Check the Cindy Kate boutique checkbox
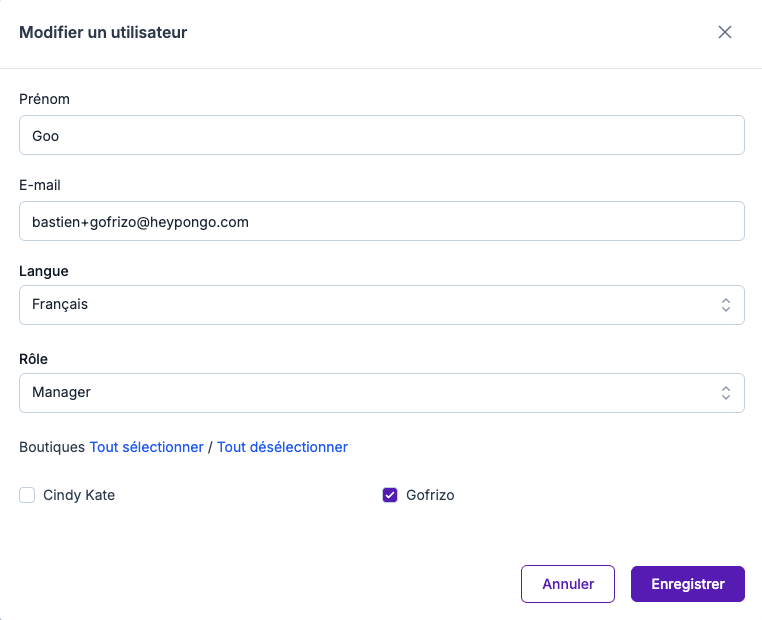 click(27, 495)
